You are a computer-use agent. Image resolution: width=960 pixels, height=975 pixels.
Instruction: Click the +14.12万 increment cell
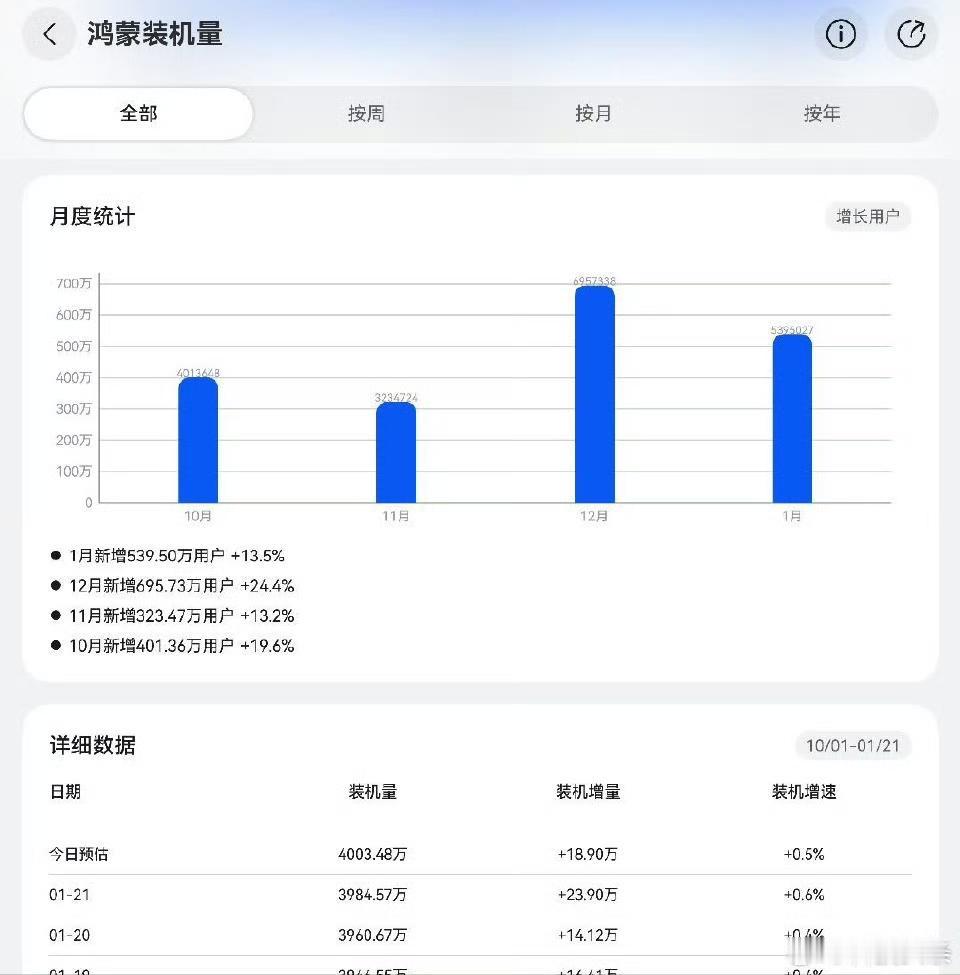(588, 935)
